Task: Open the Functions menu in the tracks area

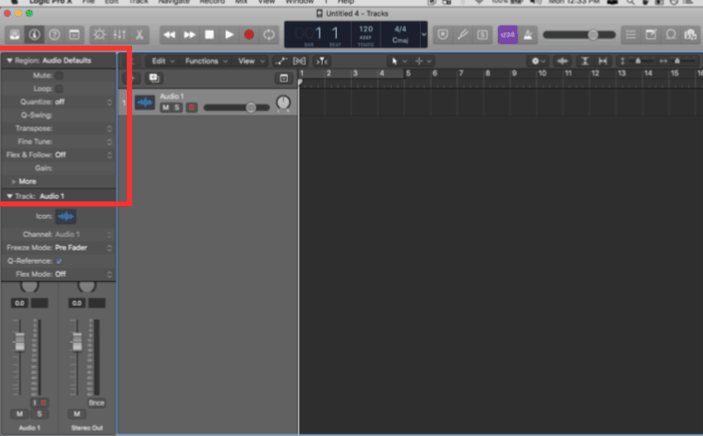Action: (x=205, y=61)
